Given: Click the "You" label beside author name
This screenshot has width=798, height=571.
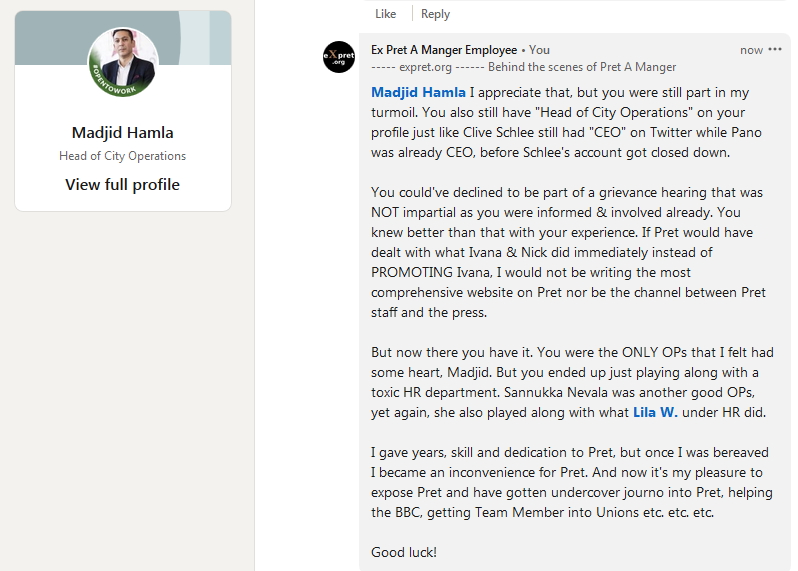Looking at the screenshot, I should 539,50.
